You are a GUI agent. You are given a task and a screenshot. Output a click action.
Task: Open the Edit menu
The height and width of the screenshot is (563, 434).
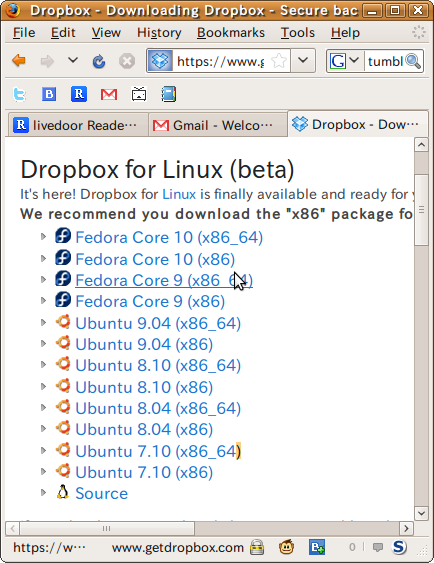[63, 33]
